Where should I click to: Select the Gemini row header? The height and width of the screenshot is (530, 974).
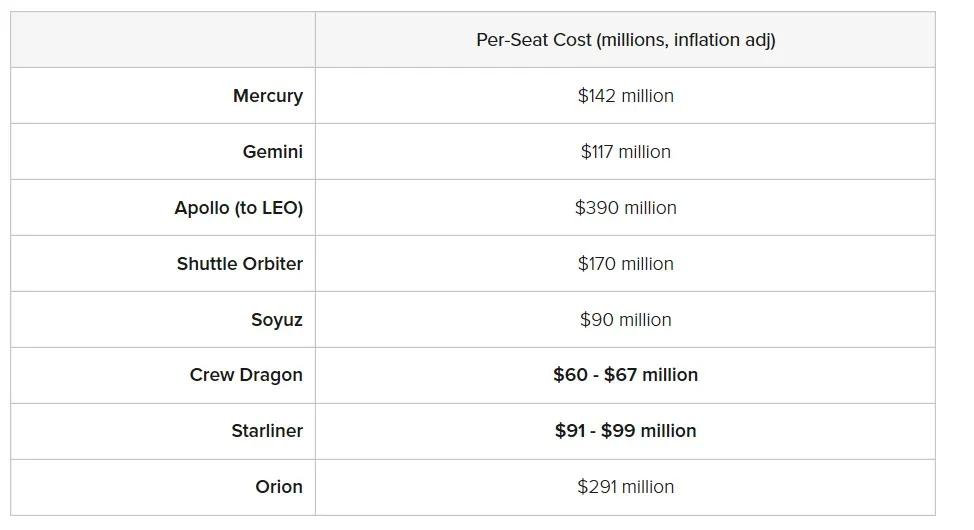272,152
